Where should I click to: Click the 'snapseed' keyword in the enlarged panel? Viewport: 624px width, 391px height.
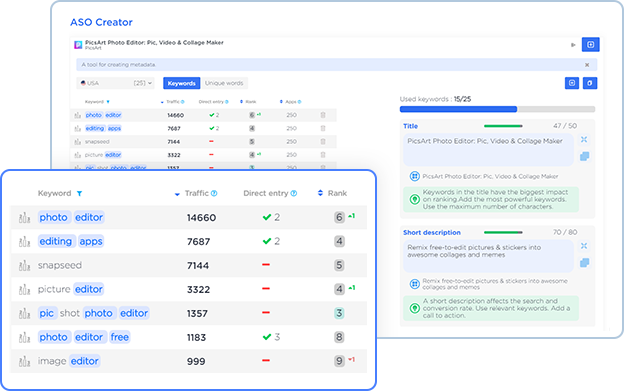60,265
